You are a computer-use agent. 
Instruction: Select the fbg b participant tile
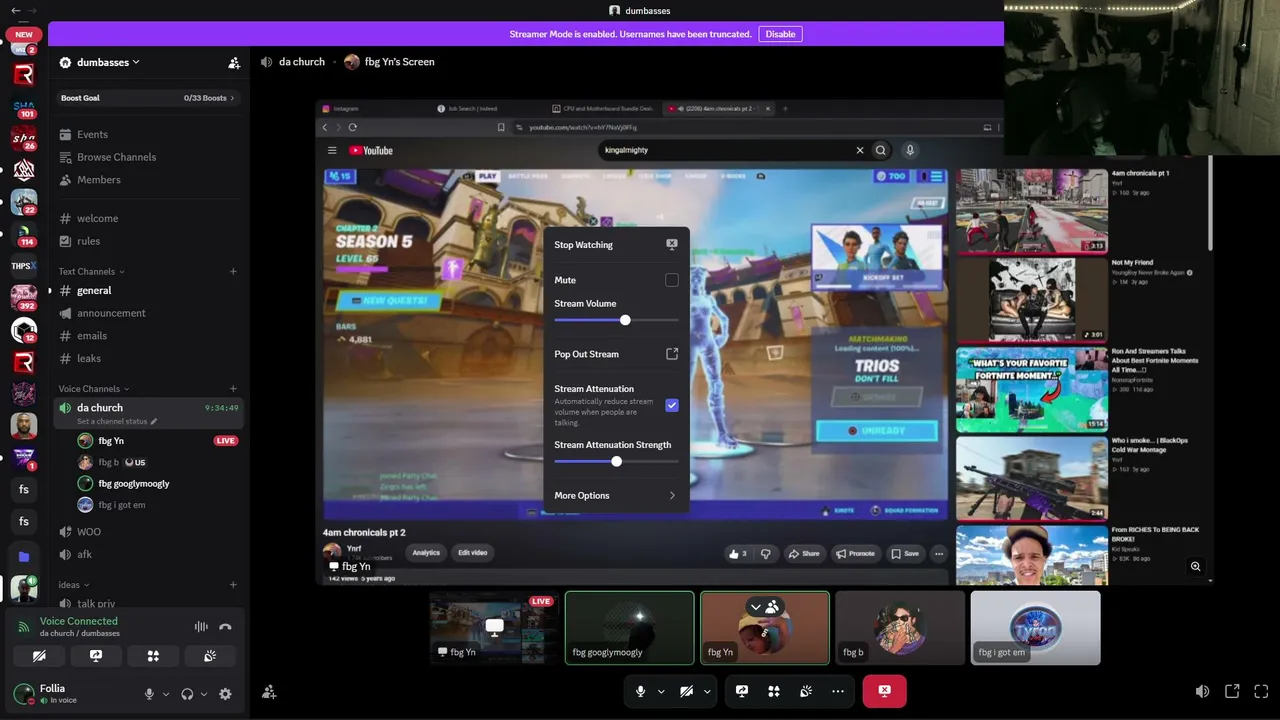[900, 628]
